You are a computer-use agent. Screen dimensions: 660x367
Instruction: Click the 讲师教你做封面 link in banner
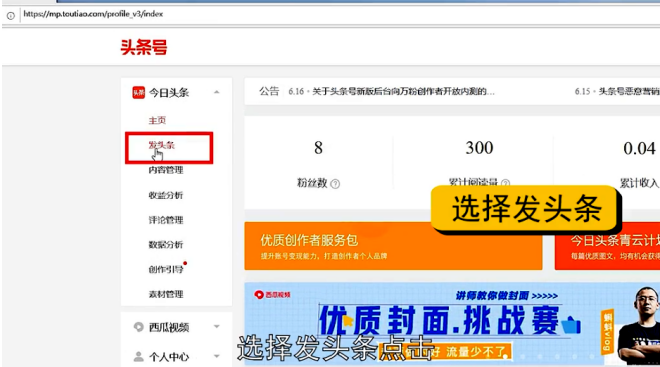click(x=507, y=296)
